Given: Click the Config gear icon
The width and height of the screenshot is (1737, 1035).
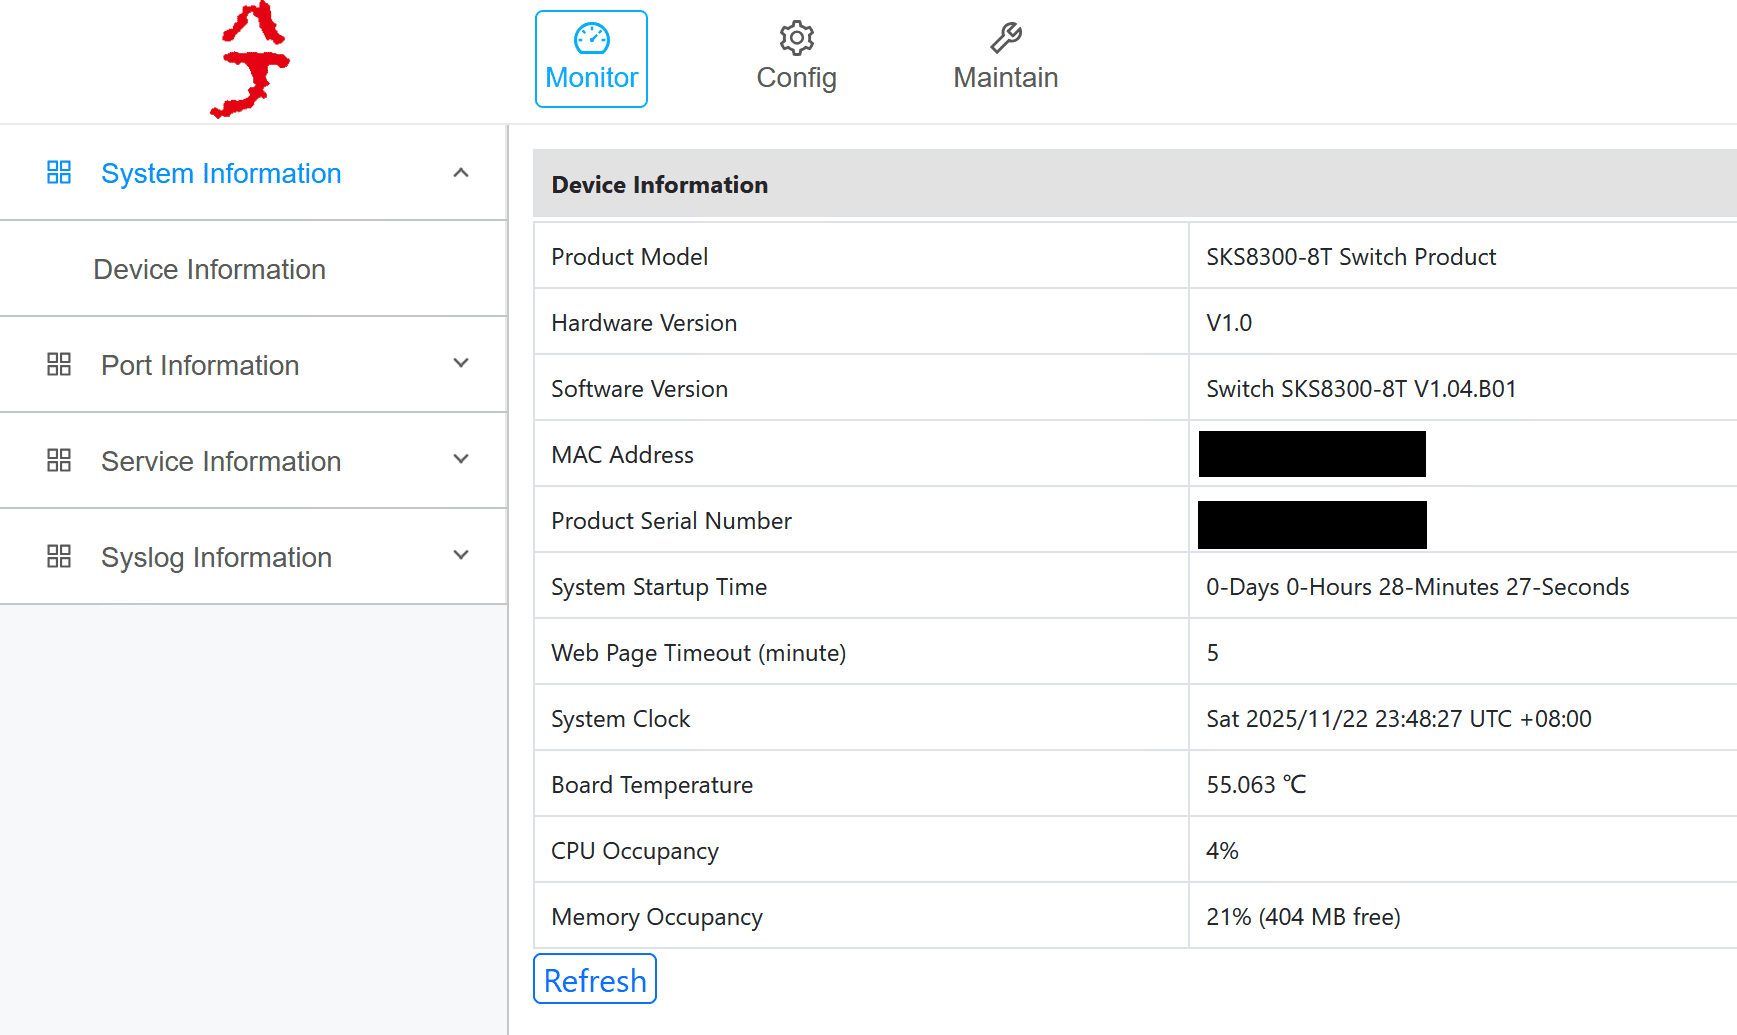Looking at the screenshot, I should pos(796,39).
